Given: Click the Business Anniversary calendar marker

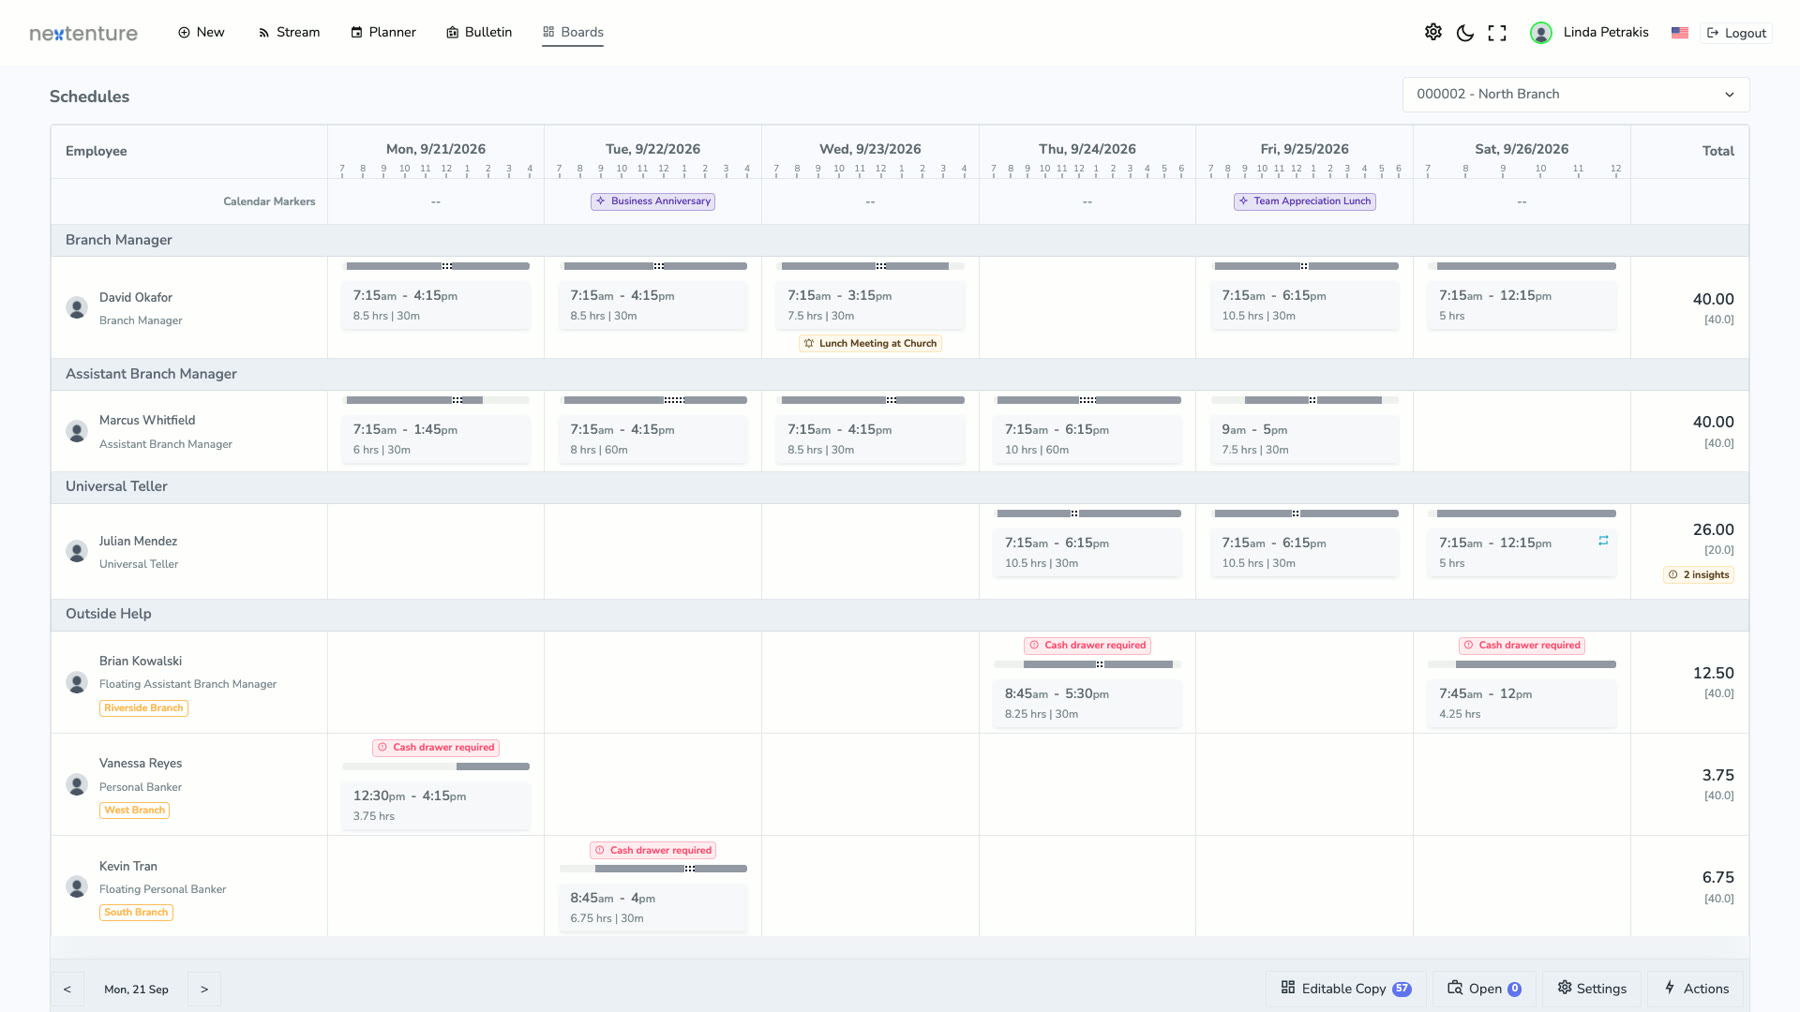Looking at the screenshot, I should coord(653,201).
